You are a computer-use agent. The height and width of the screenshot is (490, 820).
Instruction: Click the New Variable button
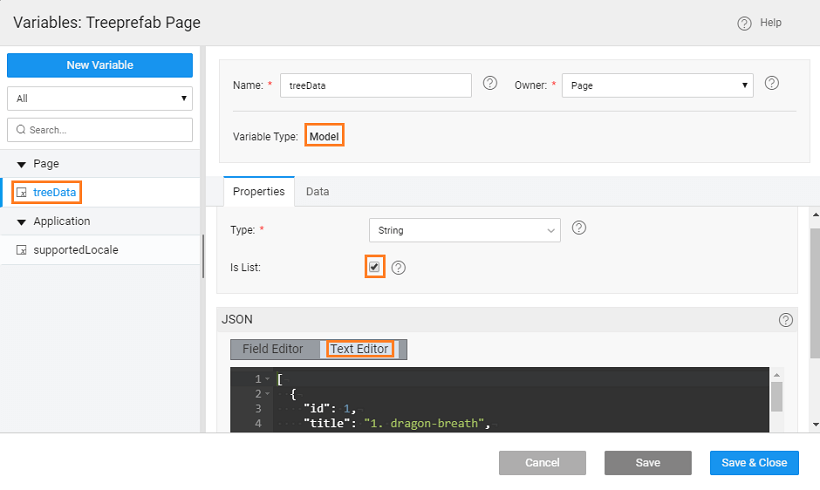click(x=100, y=65)
